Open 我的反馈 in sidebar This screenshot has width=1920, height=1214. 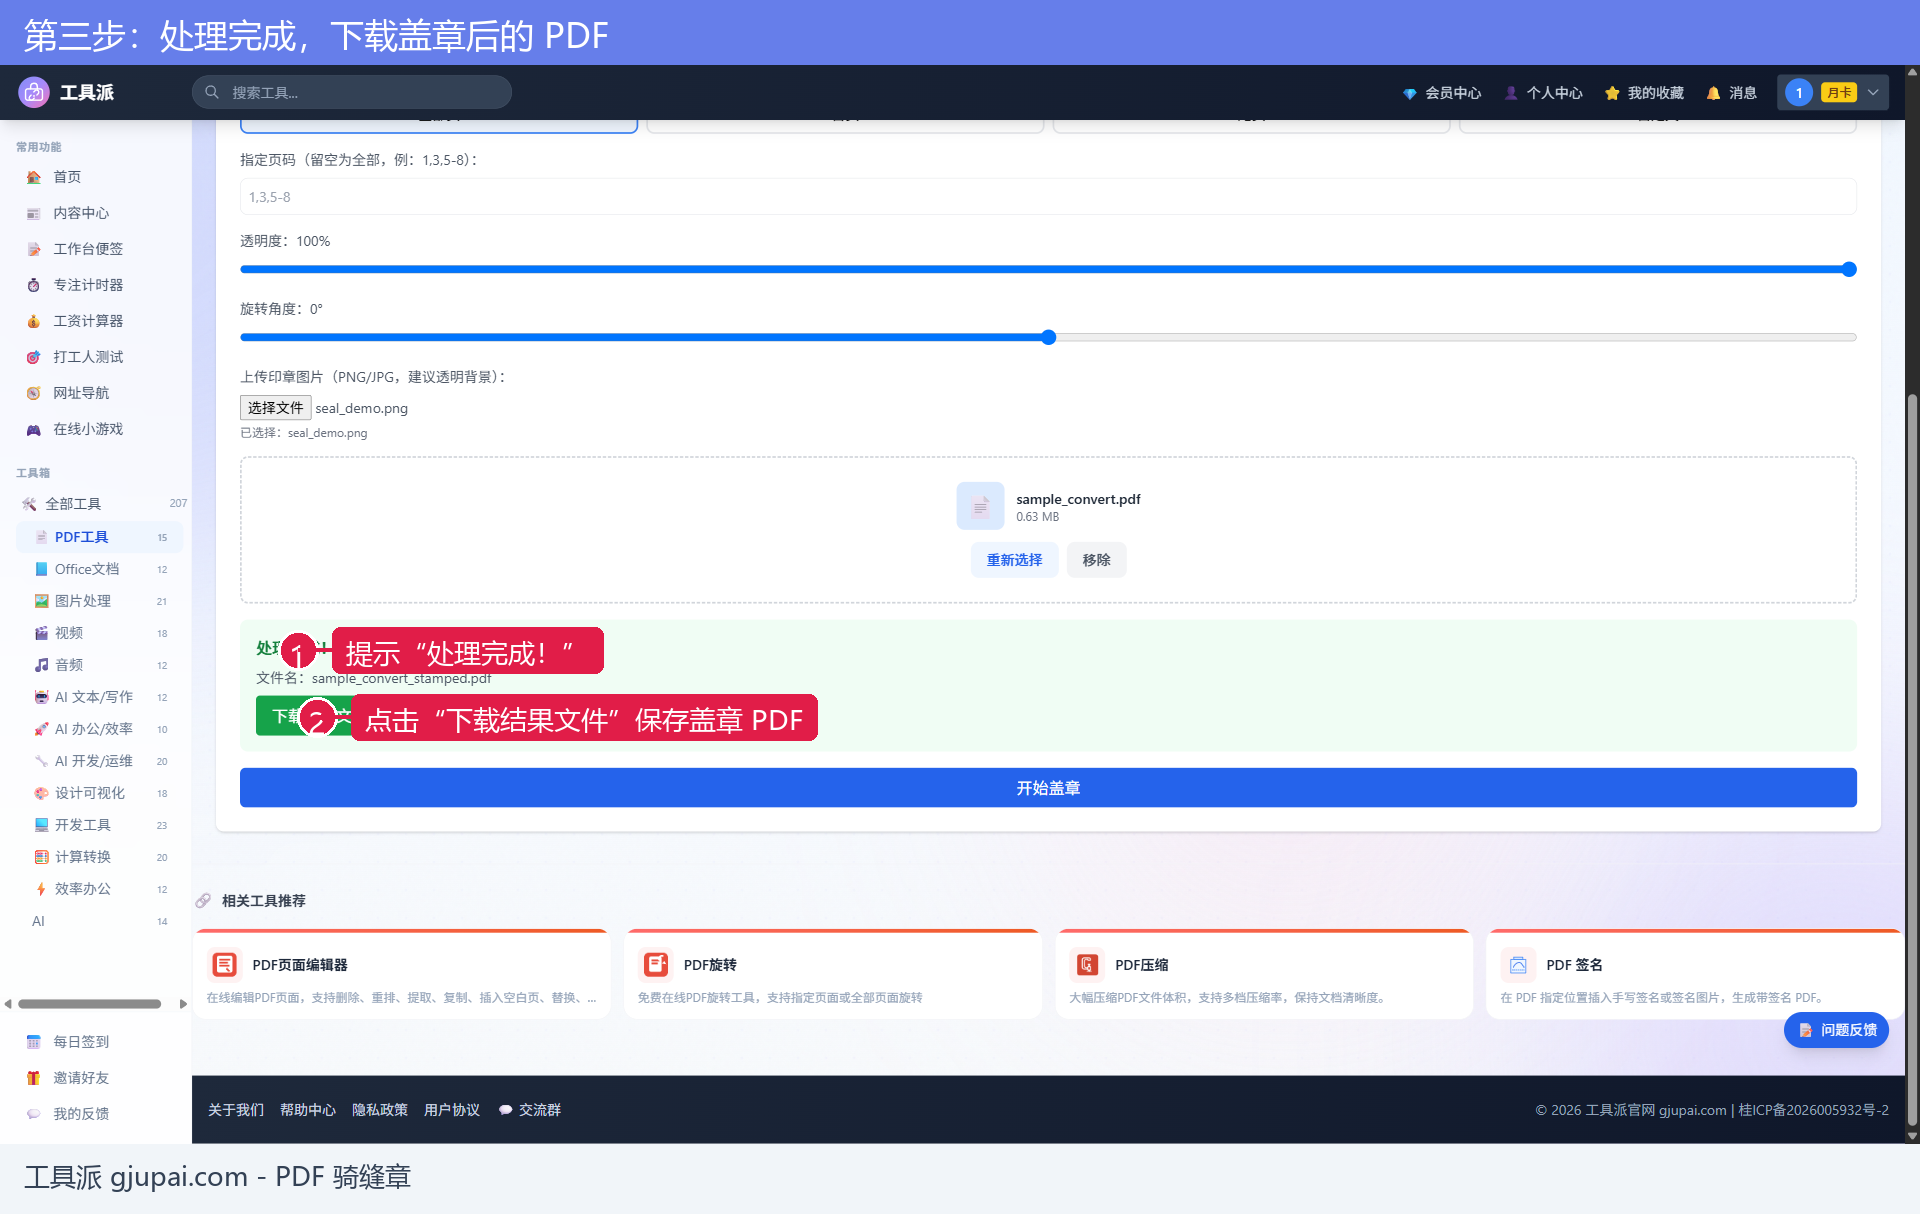pos(81,1114)
